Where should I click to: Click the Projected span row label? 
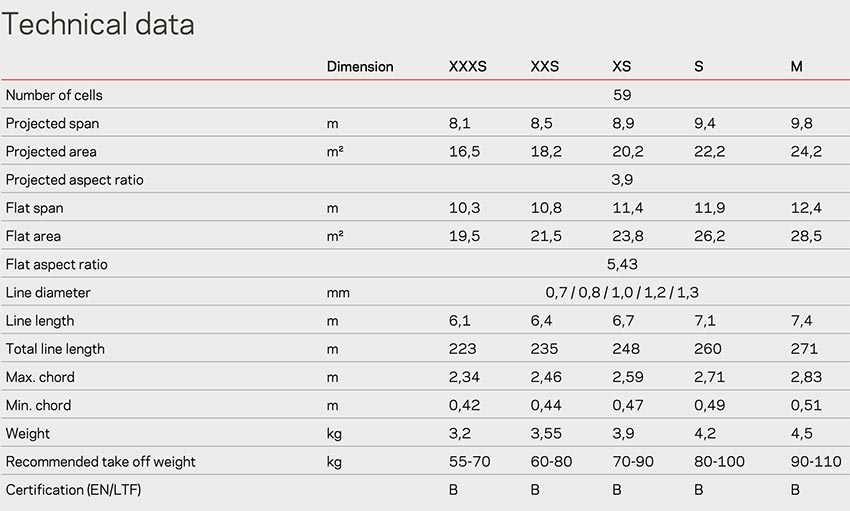[x=53, y=124]
